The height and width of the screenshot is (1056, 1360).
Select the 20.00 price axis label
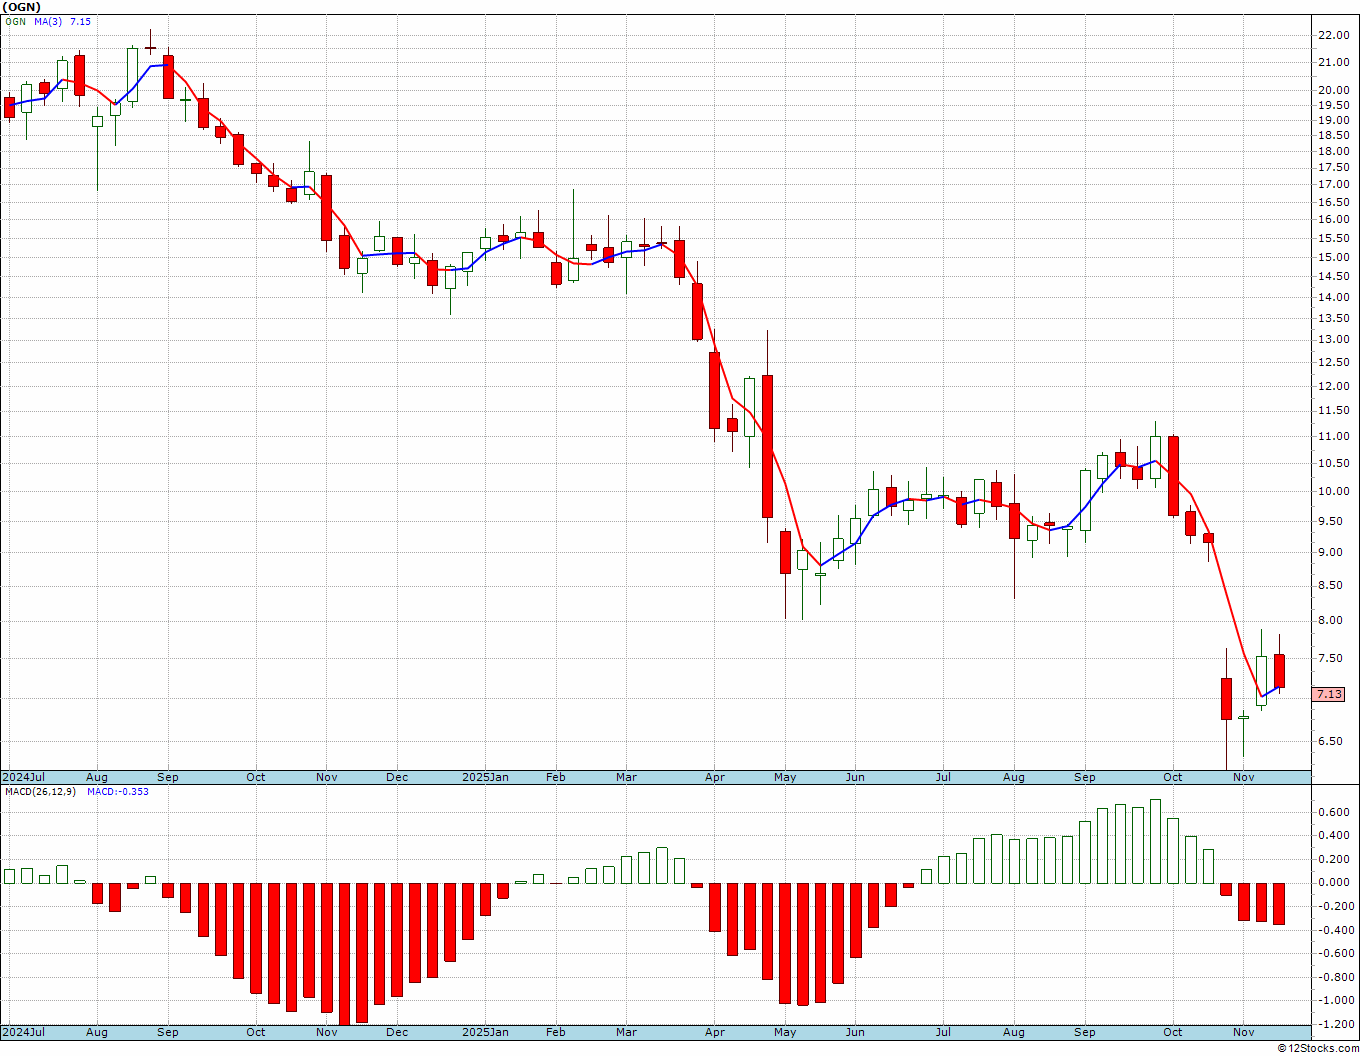(x=1334, y=90)
